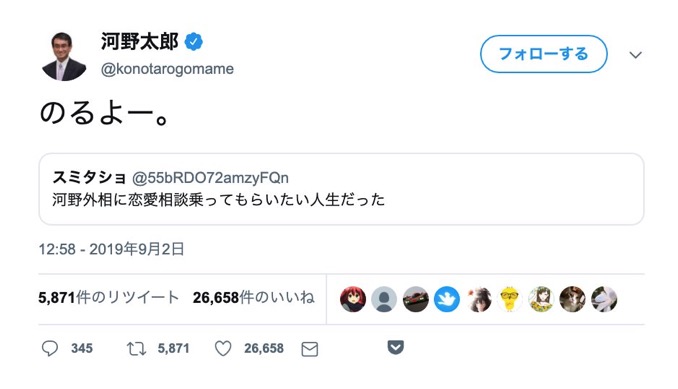Open the tweet options chevron dropdown
Image resolution: width=678 pixels, height=389 pixels.
635,55
